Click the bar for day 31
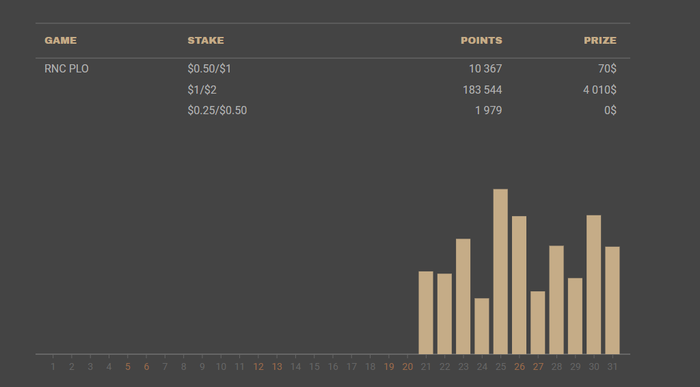The width and height of the screenshot is (700, 387). pos(612,300)
